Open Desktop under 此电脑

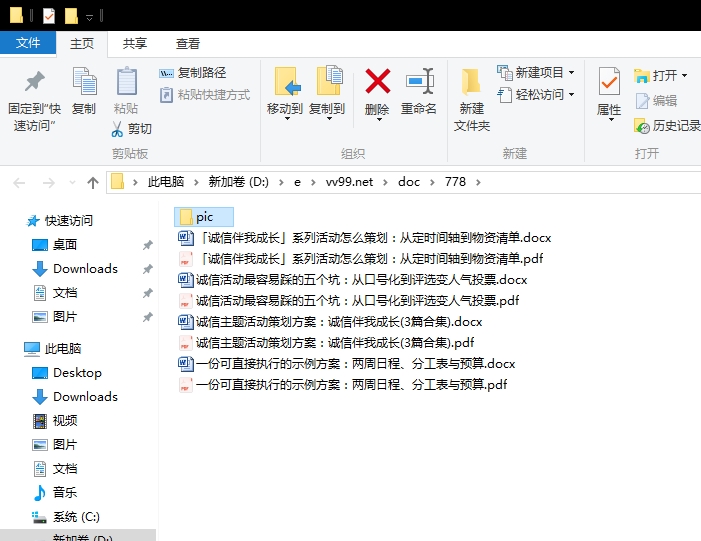coord(67,373)
